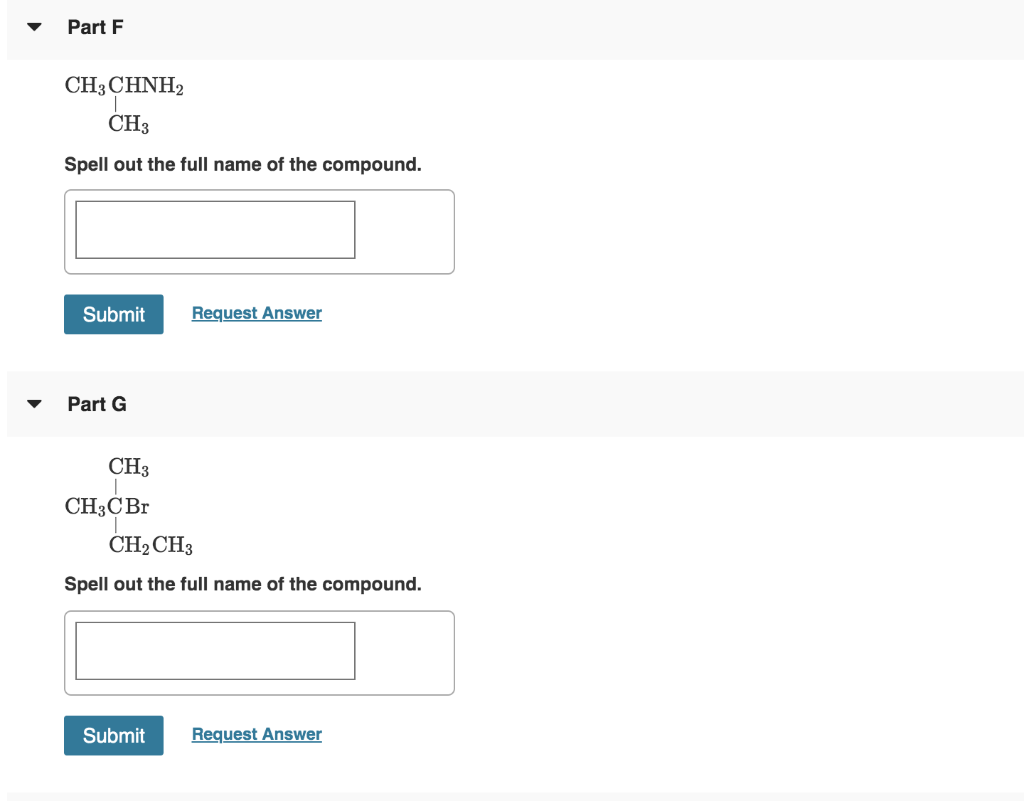The image size is (1024, 801).
Task: Request the answer for Part G question
Action: coord(256,733)
